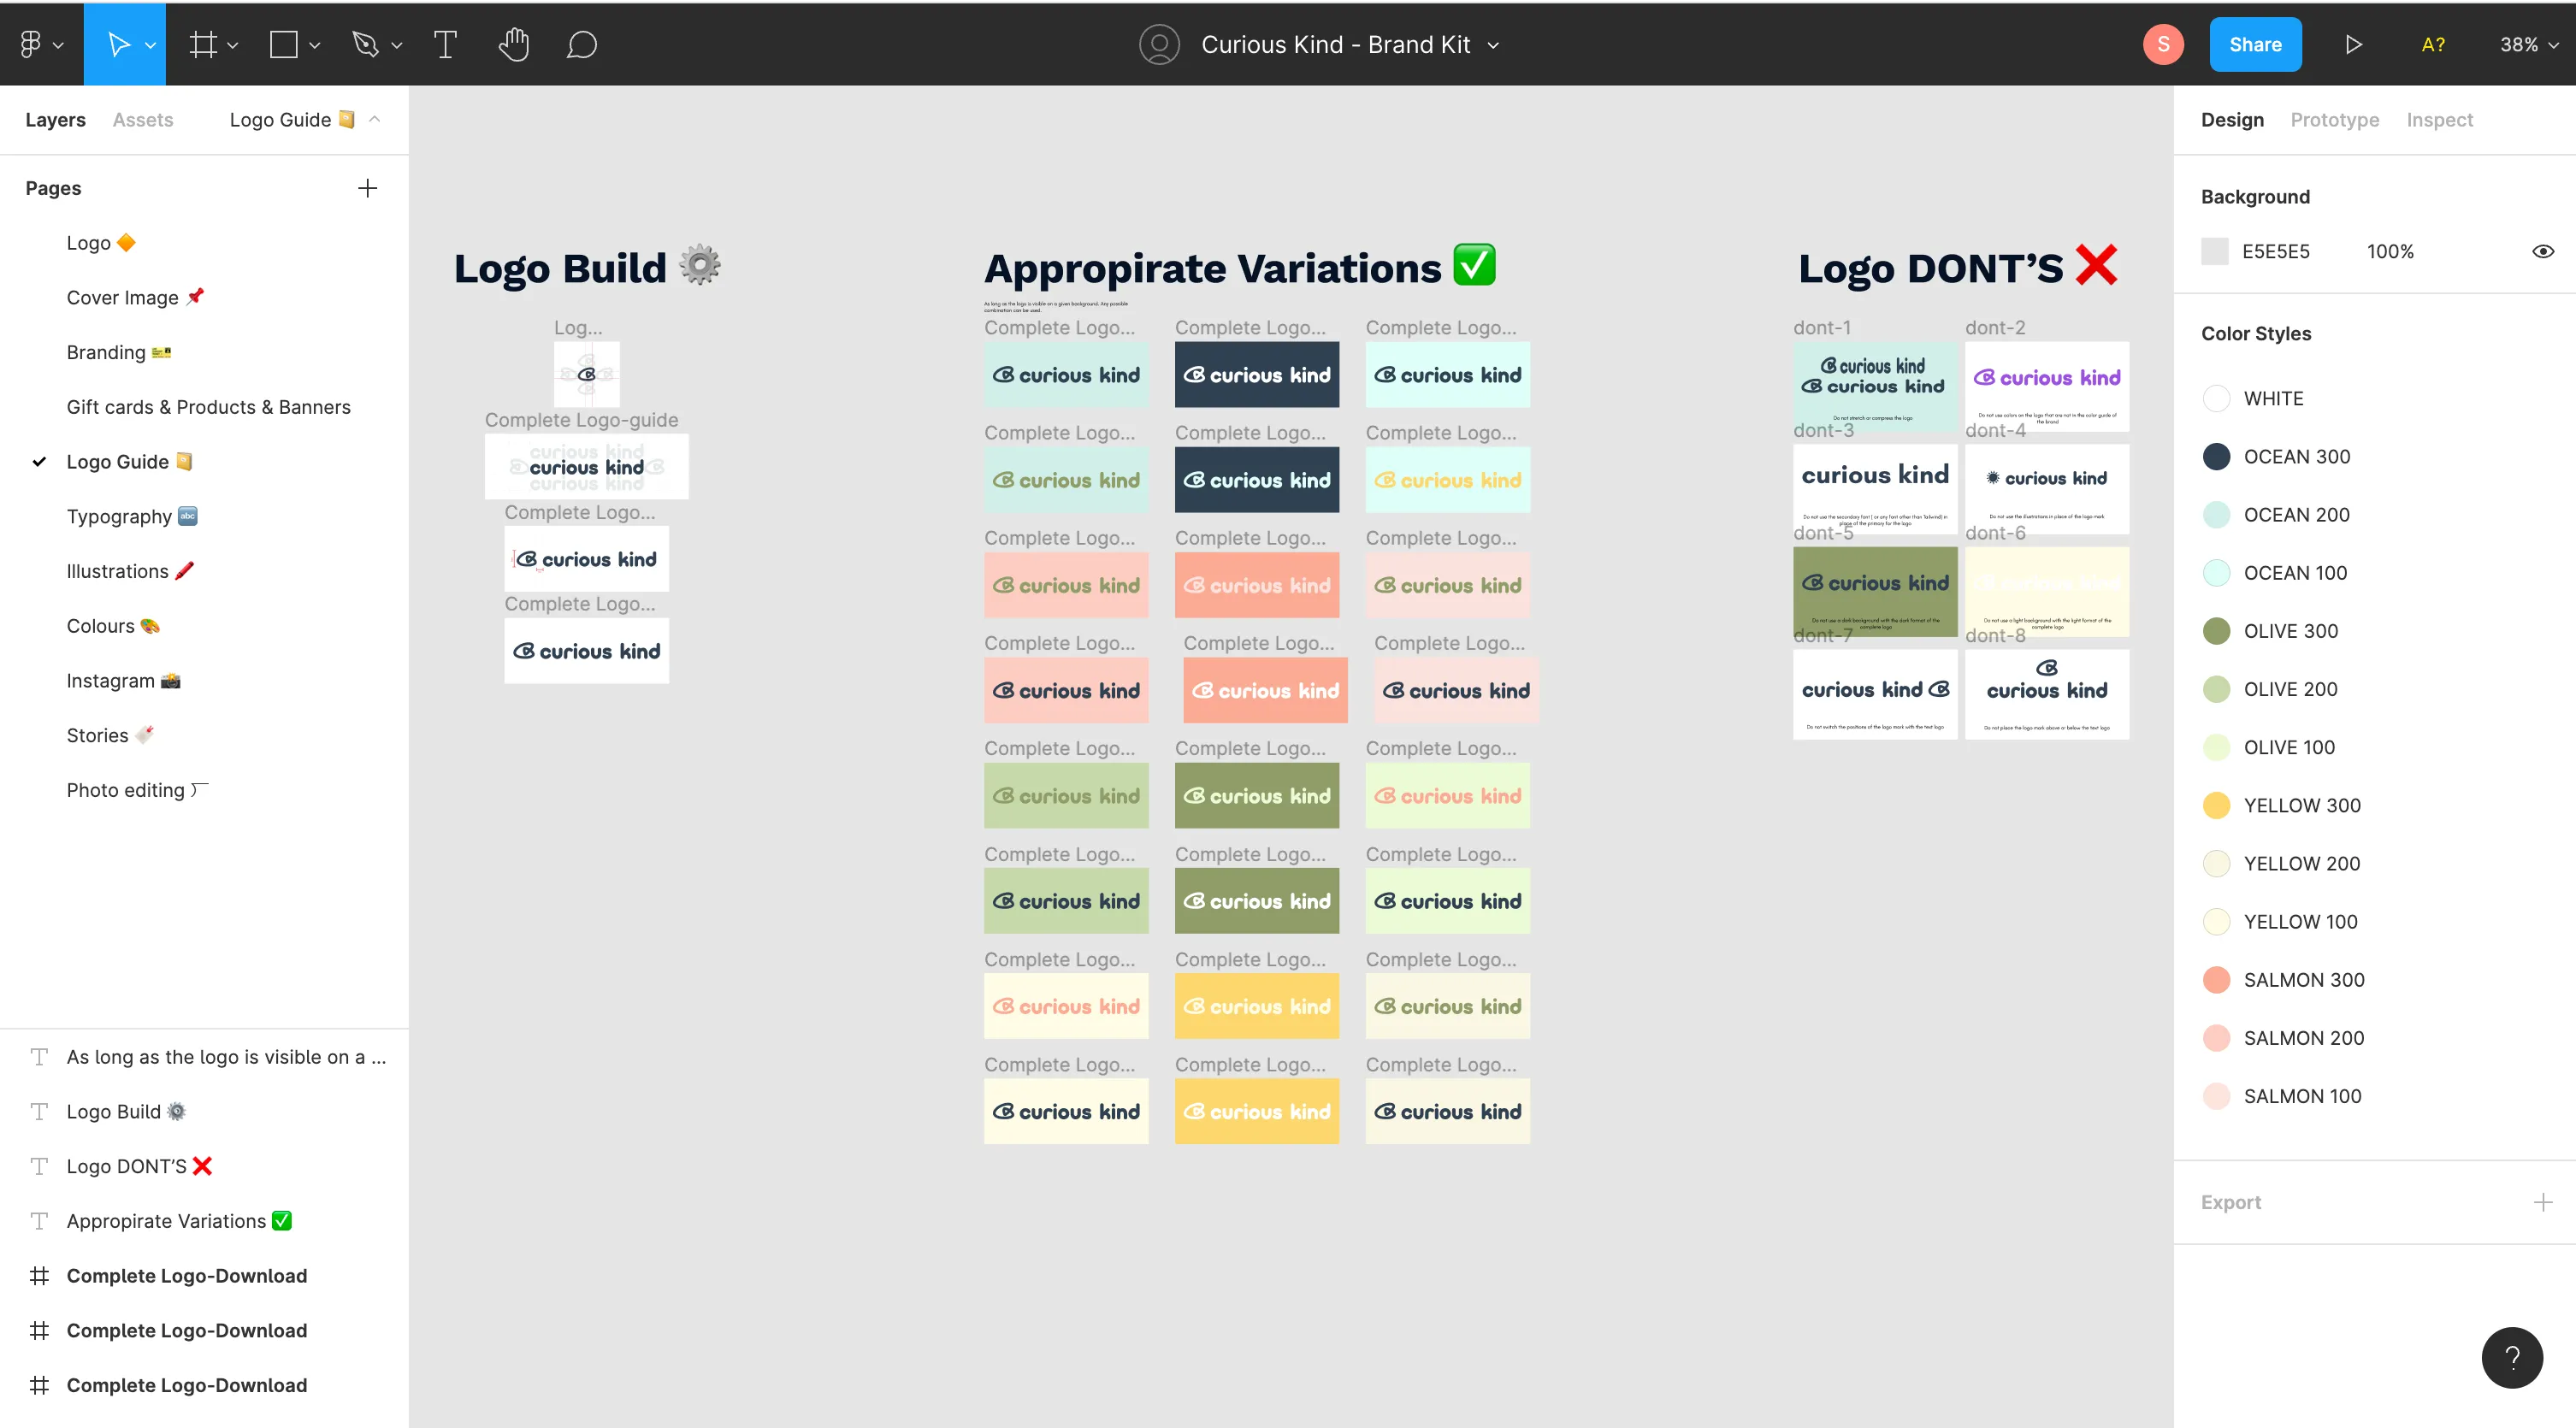Select the Pen tool

365,44
